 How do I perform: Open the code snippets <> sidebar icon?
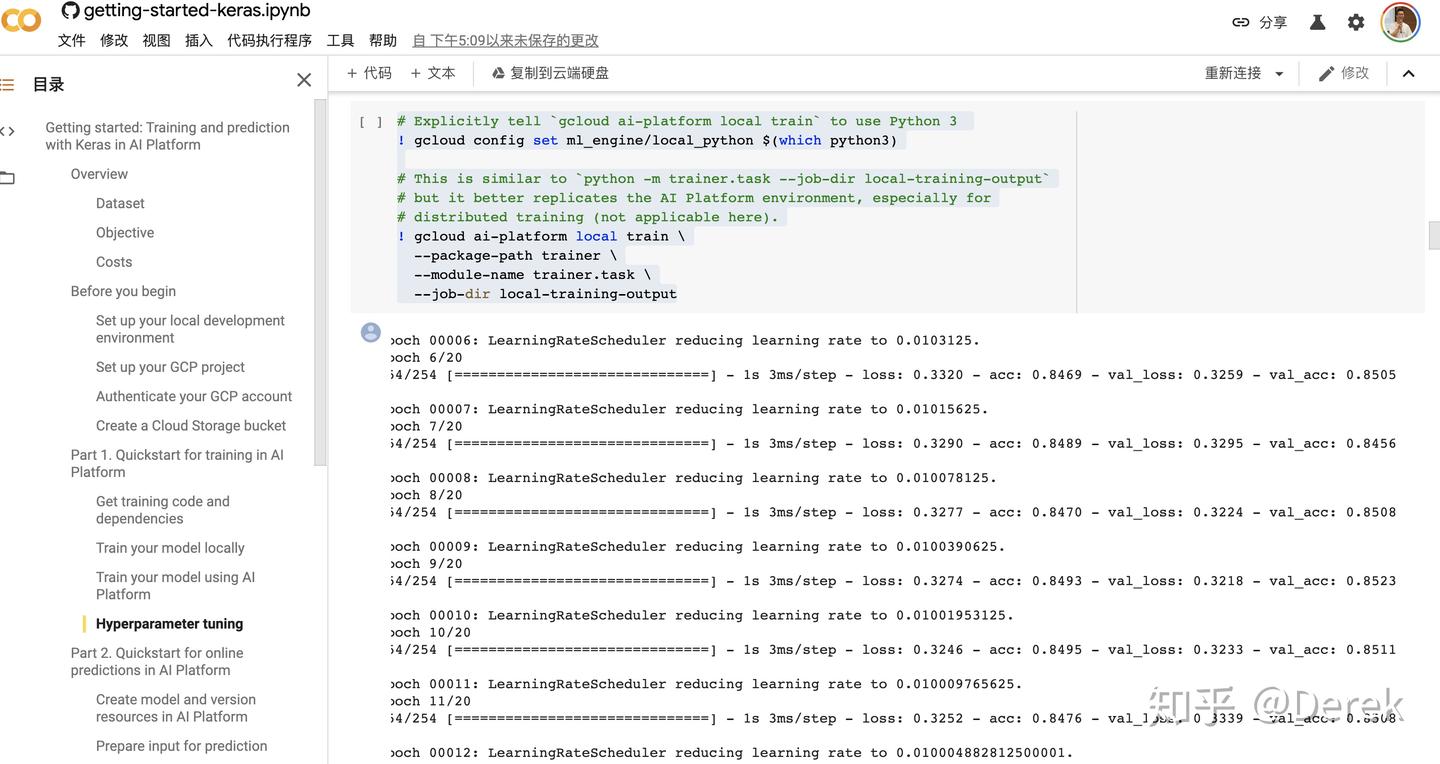coord(8,130)
